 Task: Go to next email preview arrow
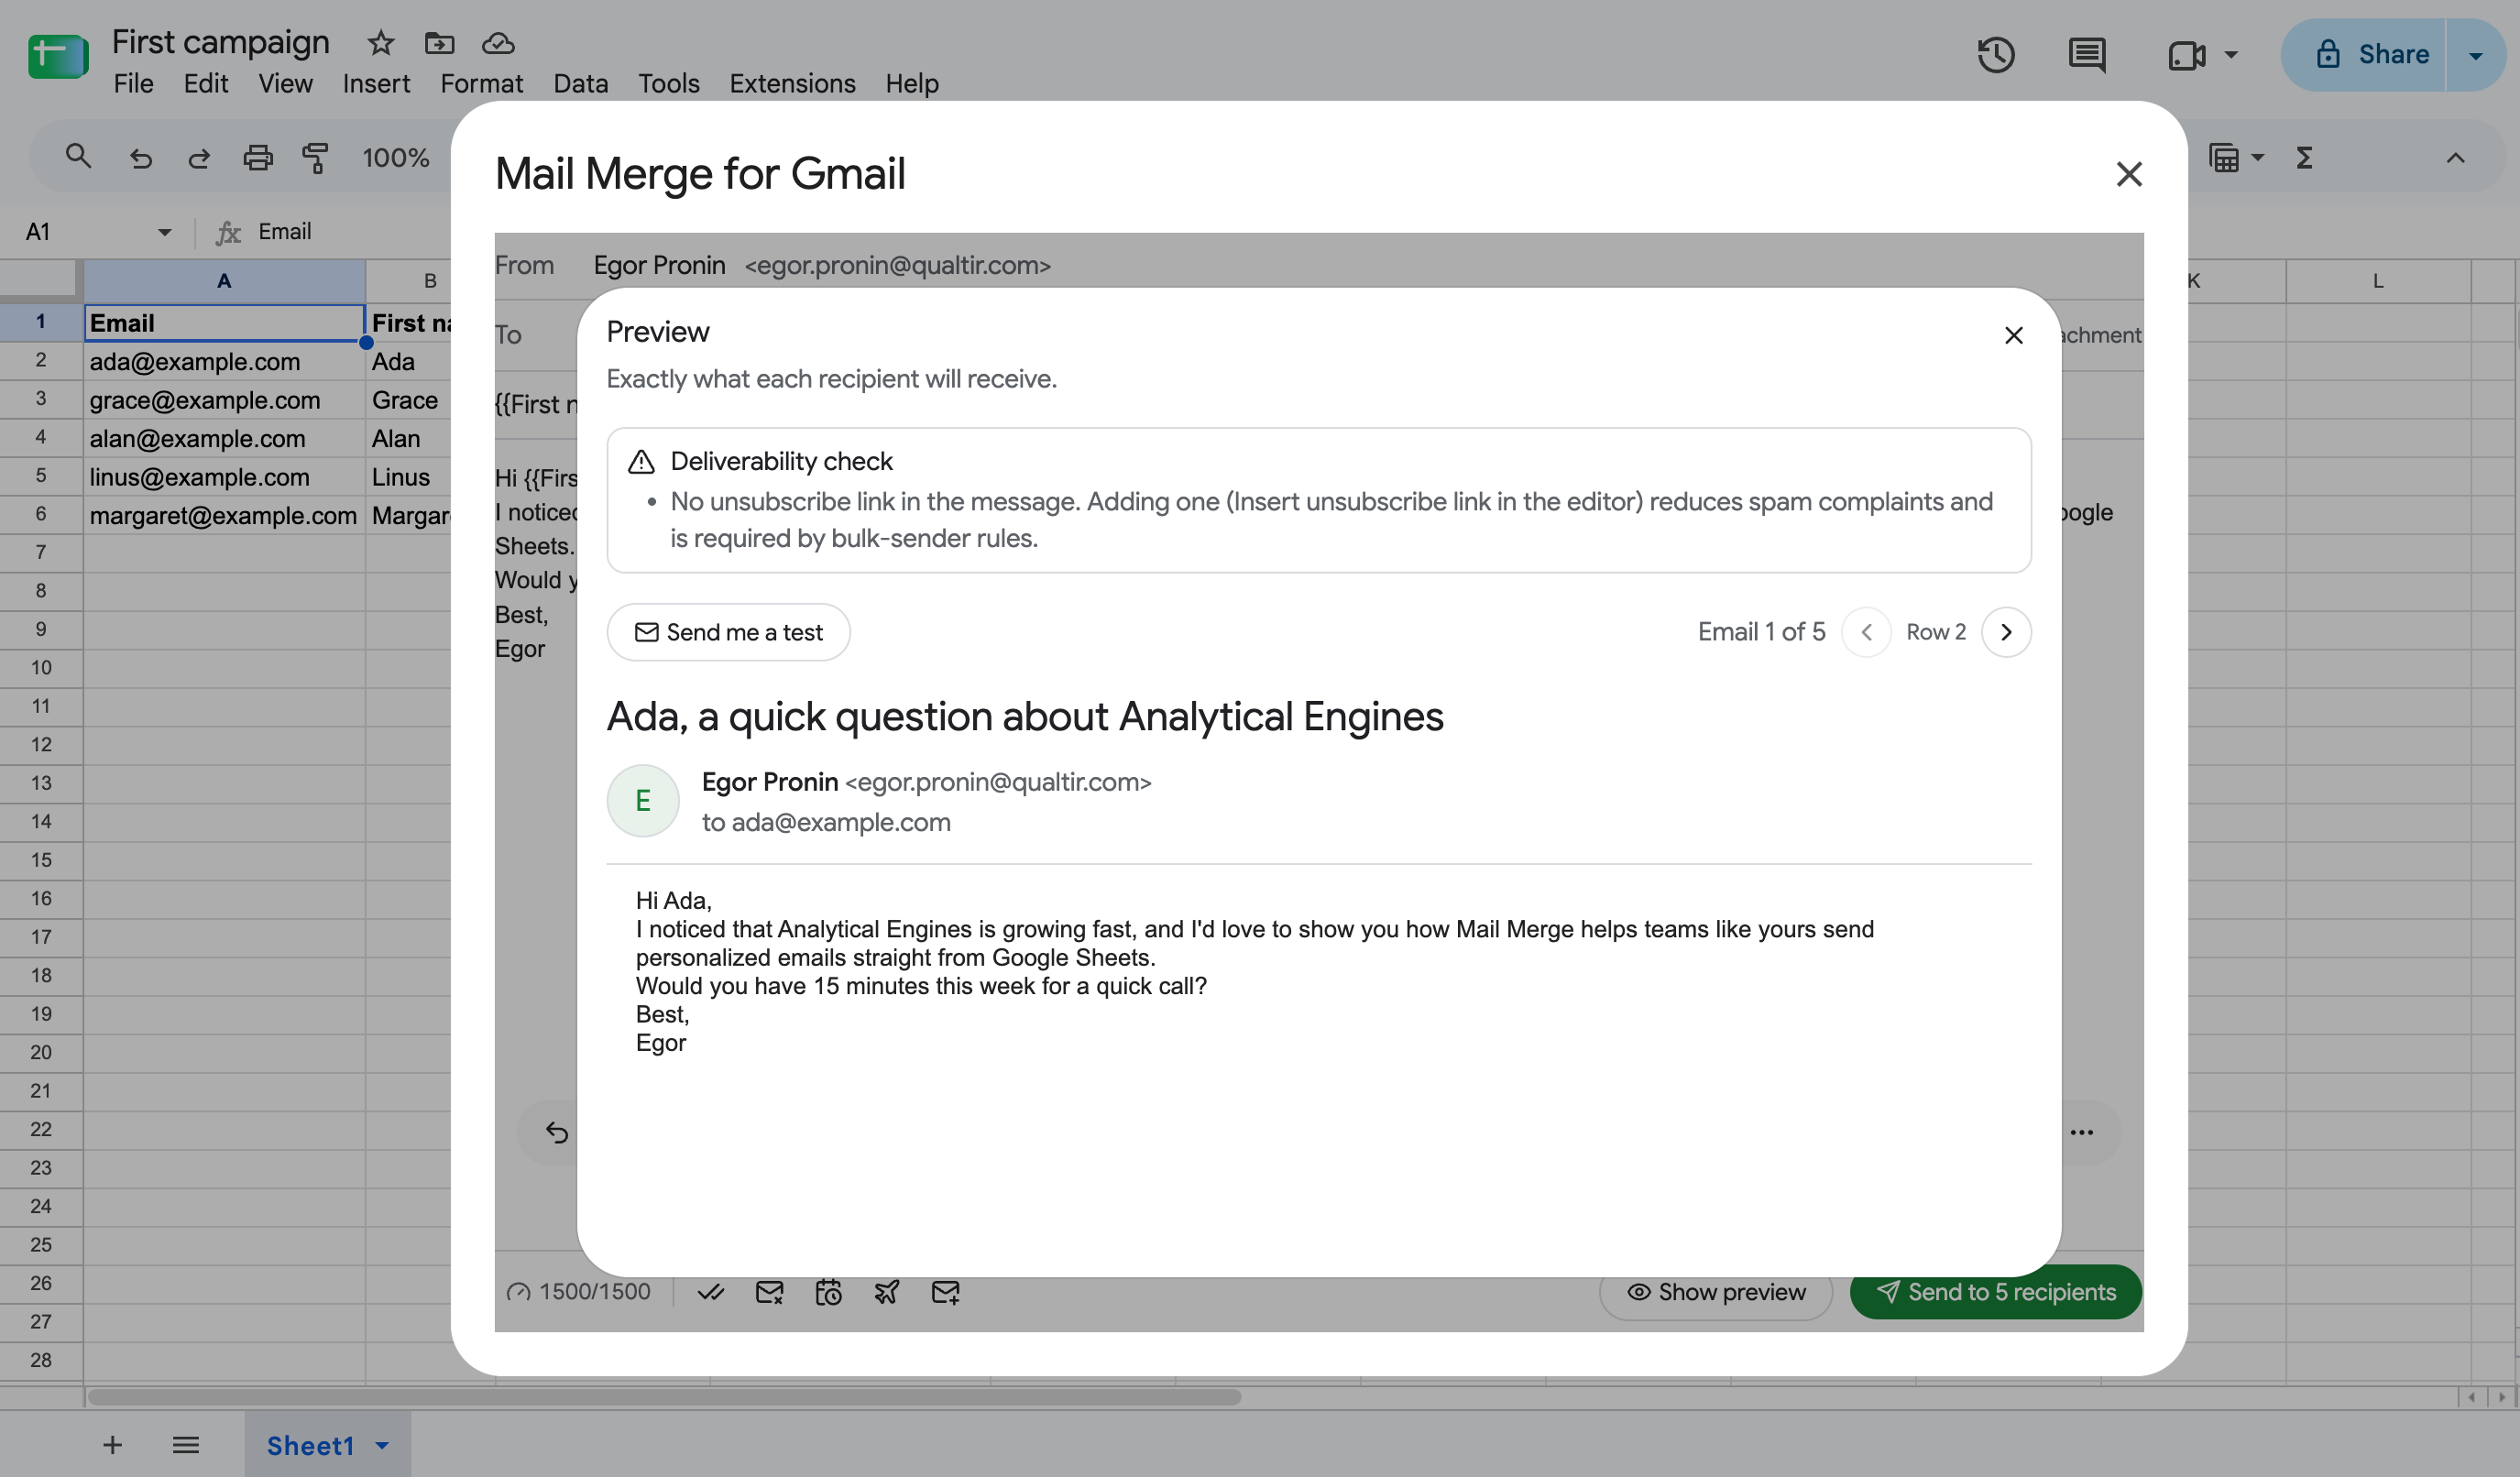tap(2005, 632)
